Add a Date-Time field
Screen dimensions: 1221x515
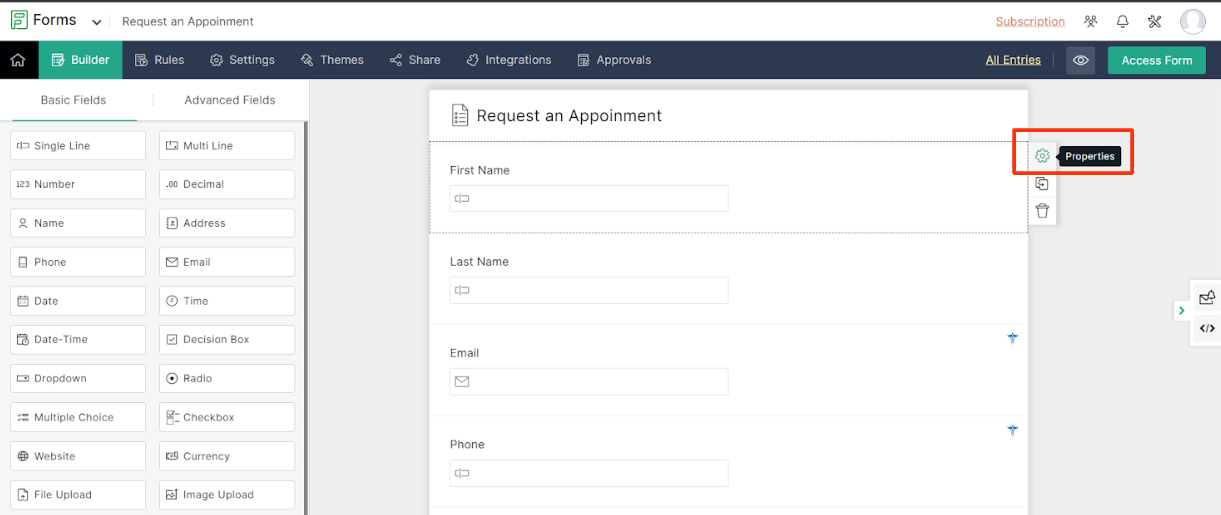pos(78,339)
